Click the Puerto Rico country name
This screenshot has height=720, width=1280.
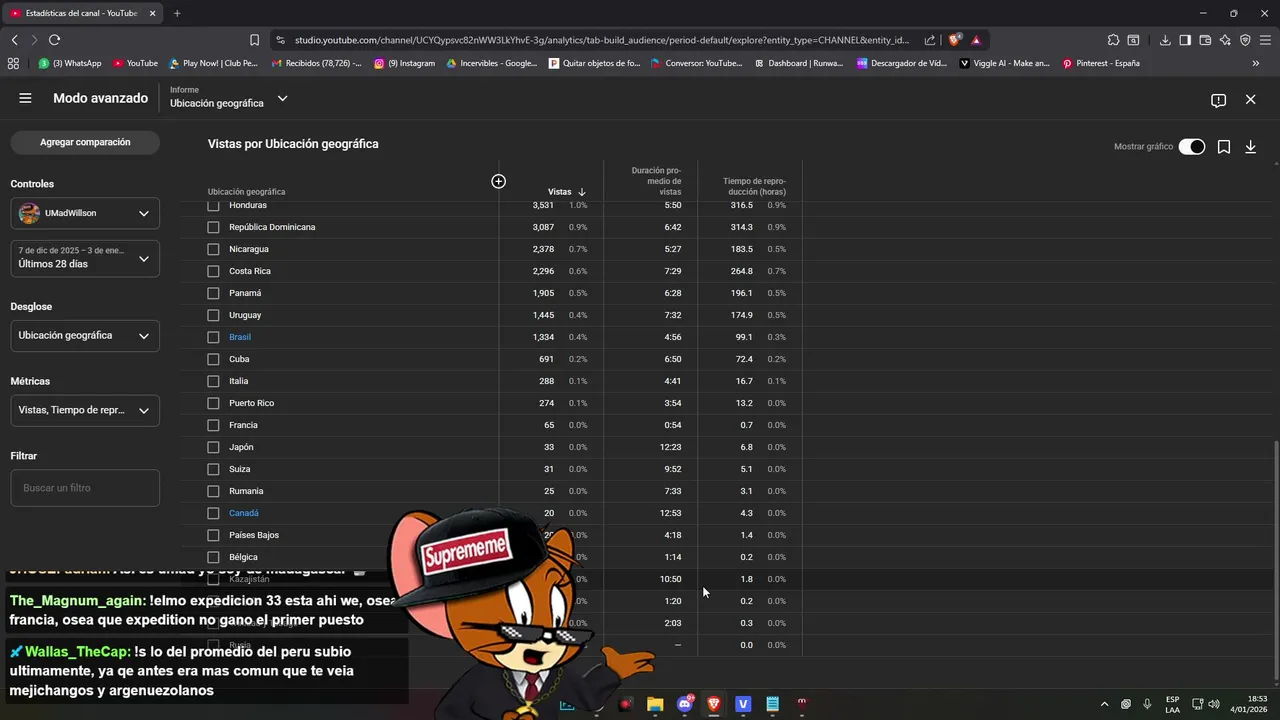tap(251, 403)
